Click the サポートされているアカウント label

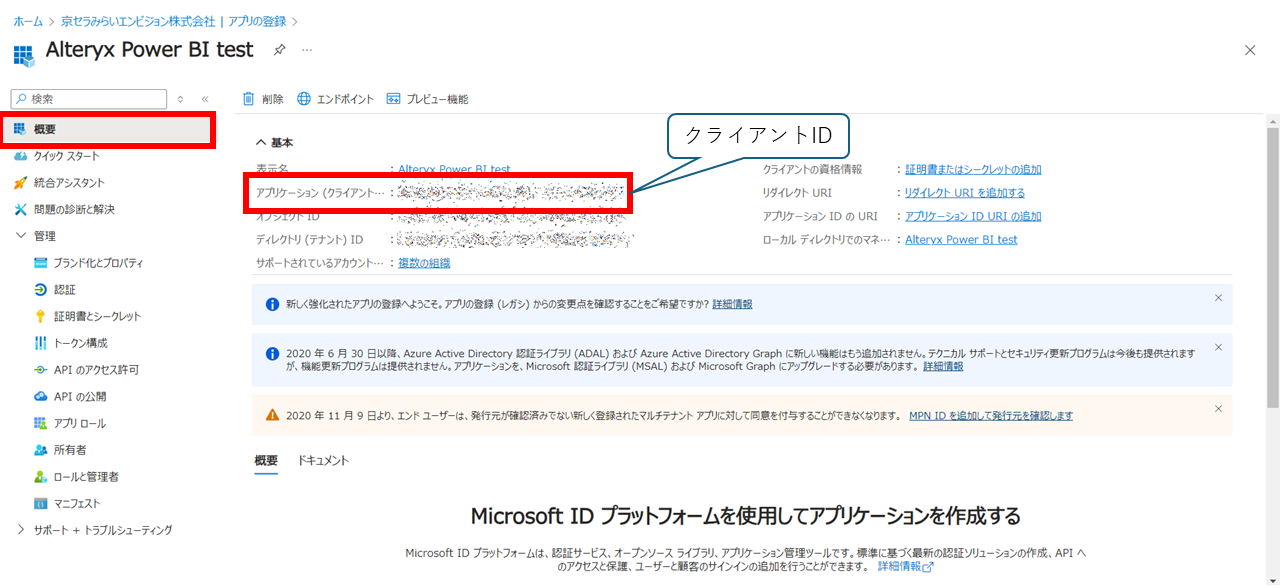[x=319, y=263]
